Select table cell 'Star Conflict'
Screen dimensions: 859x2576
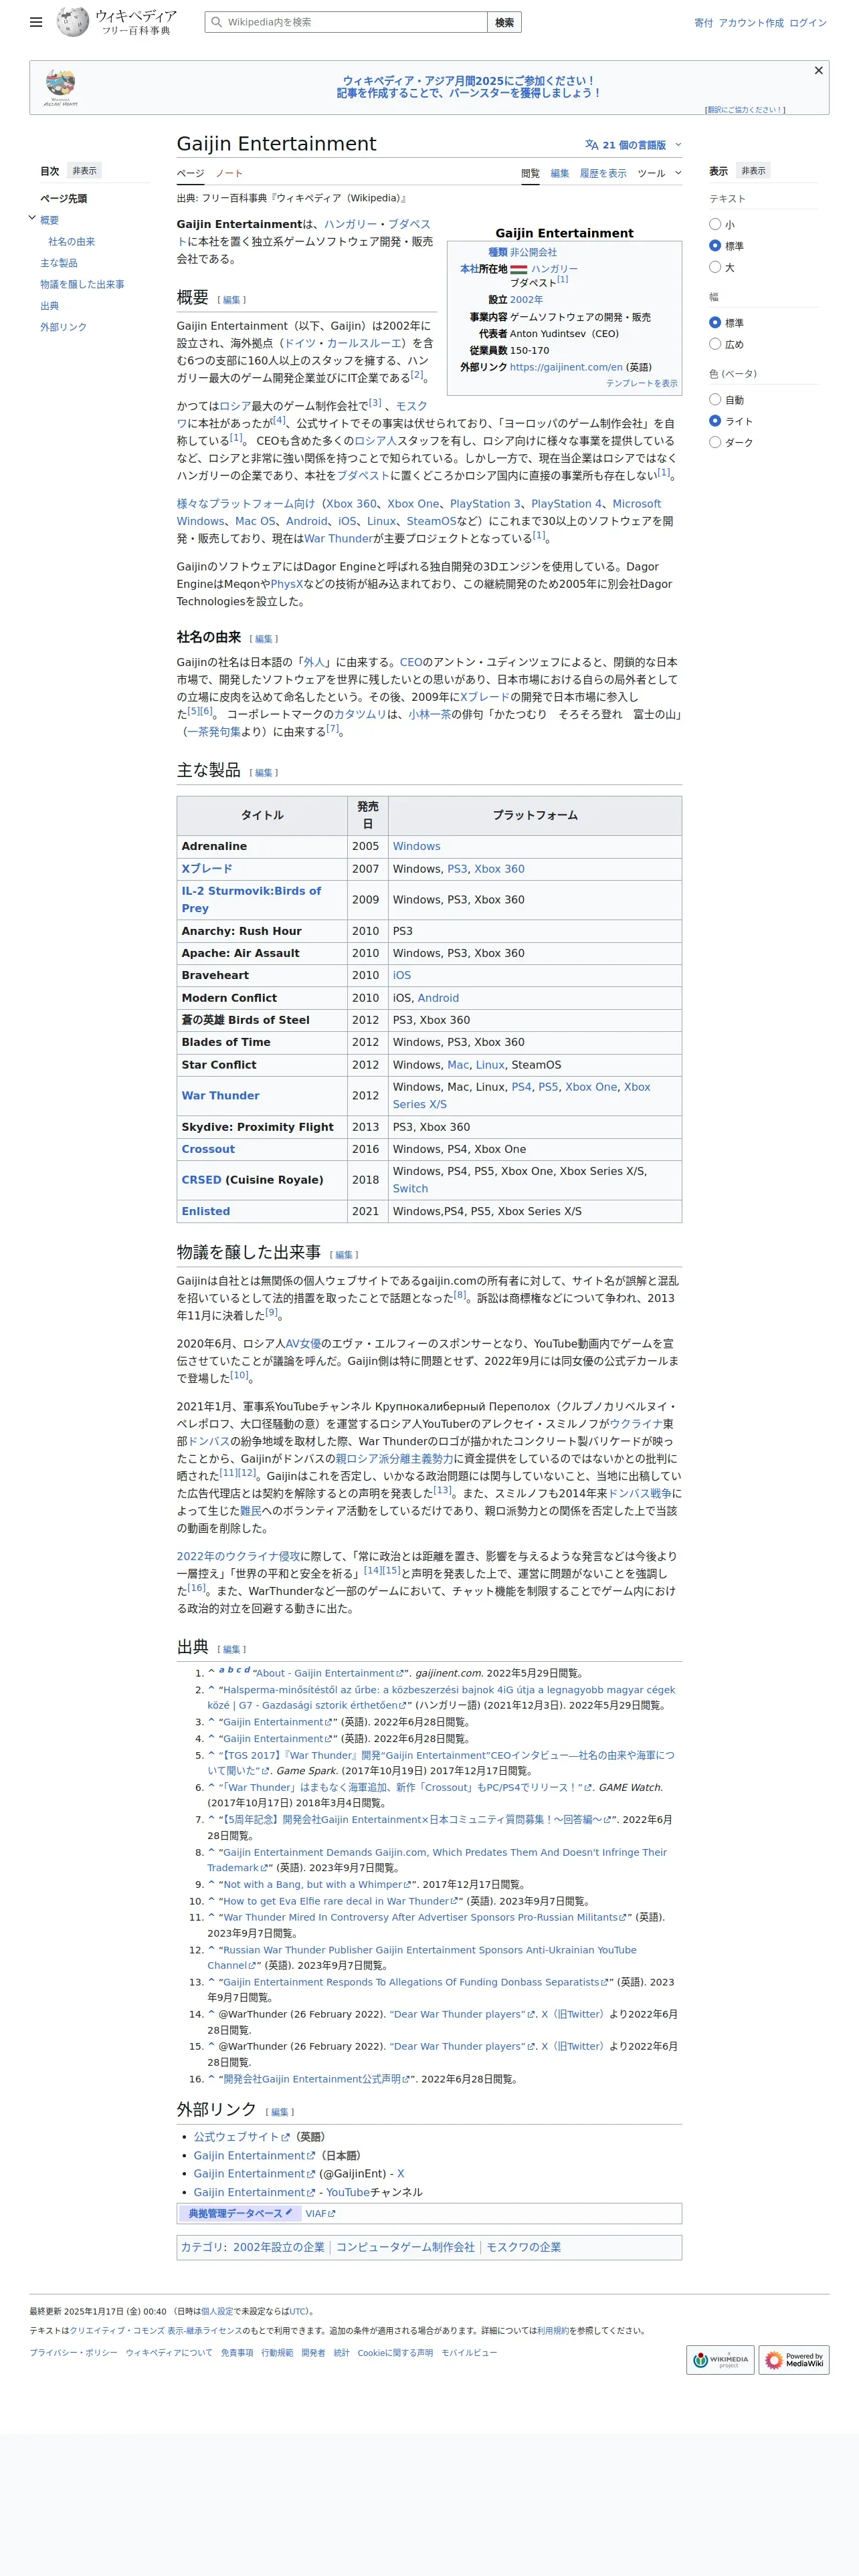262,1064
